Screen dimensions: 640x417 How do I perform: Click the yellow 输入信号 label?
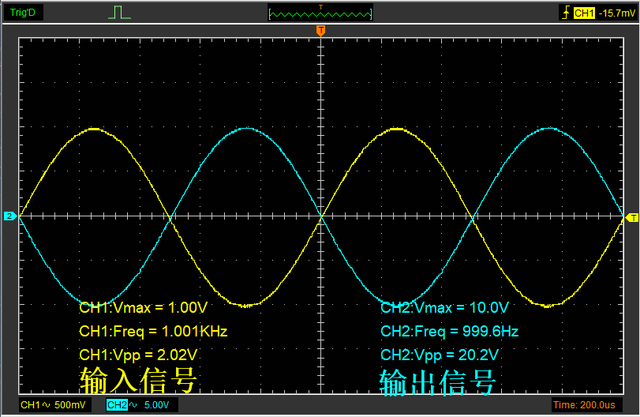pyautogui.click(x=136, y=381)
